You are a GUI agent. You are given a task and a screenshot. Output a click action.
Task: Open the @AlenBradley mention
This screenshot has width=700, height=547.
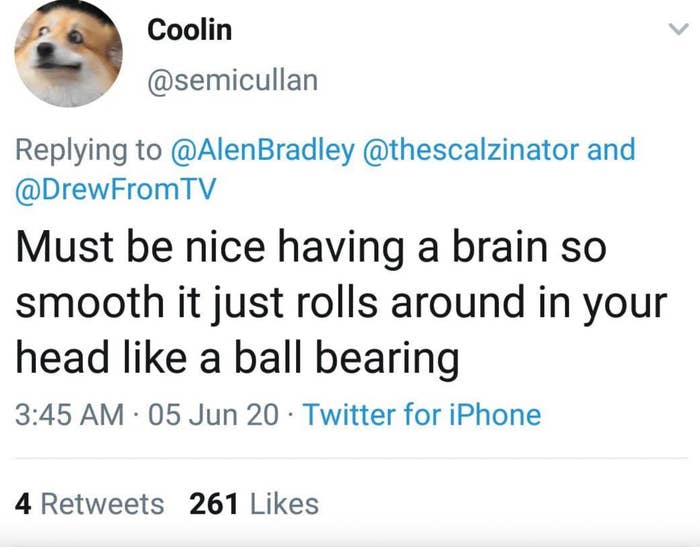(264, 150)
